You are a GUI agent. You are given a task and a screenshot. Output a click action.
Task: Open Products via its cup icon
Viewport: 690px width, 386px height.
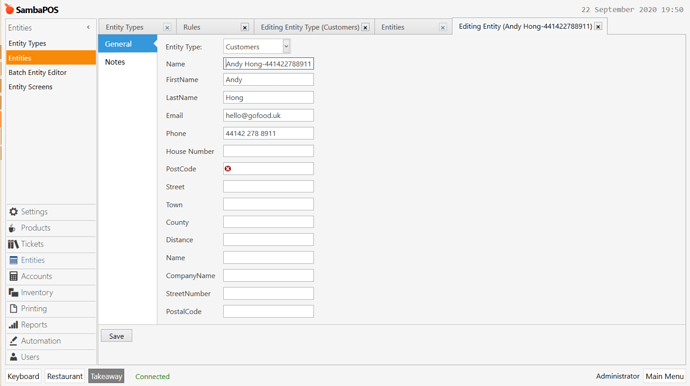pyautogui.click(x=12, y=228)
